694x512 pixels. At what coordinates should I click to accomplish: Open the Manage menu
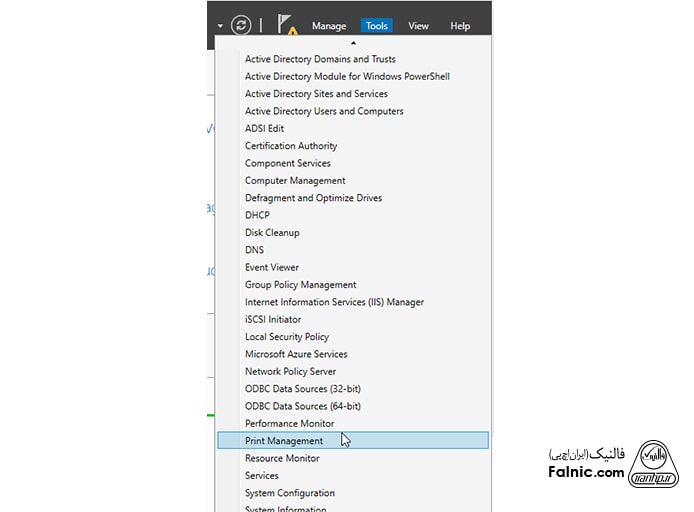coord(329,26)
